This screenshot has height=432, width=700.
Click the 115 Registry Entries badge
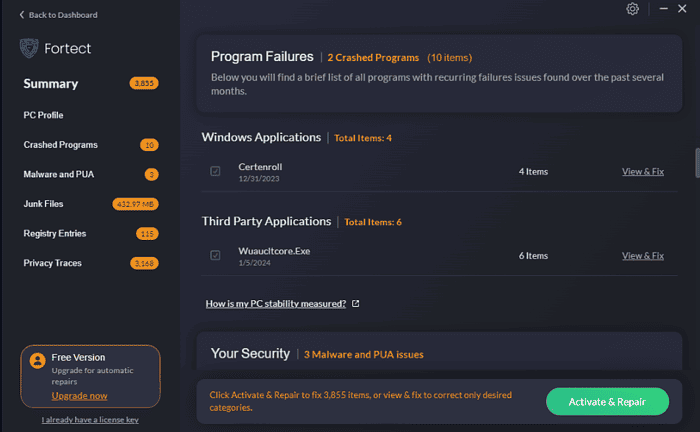tap(147, 233)
